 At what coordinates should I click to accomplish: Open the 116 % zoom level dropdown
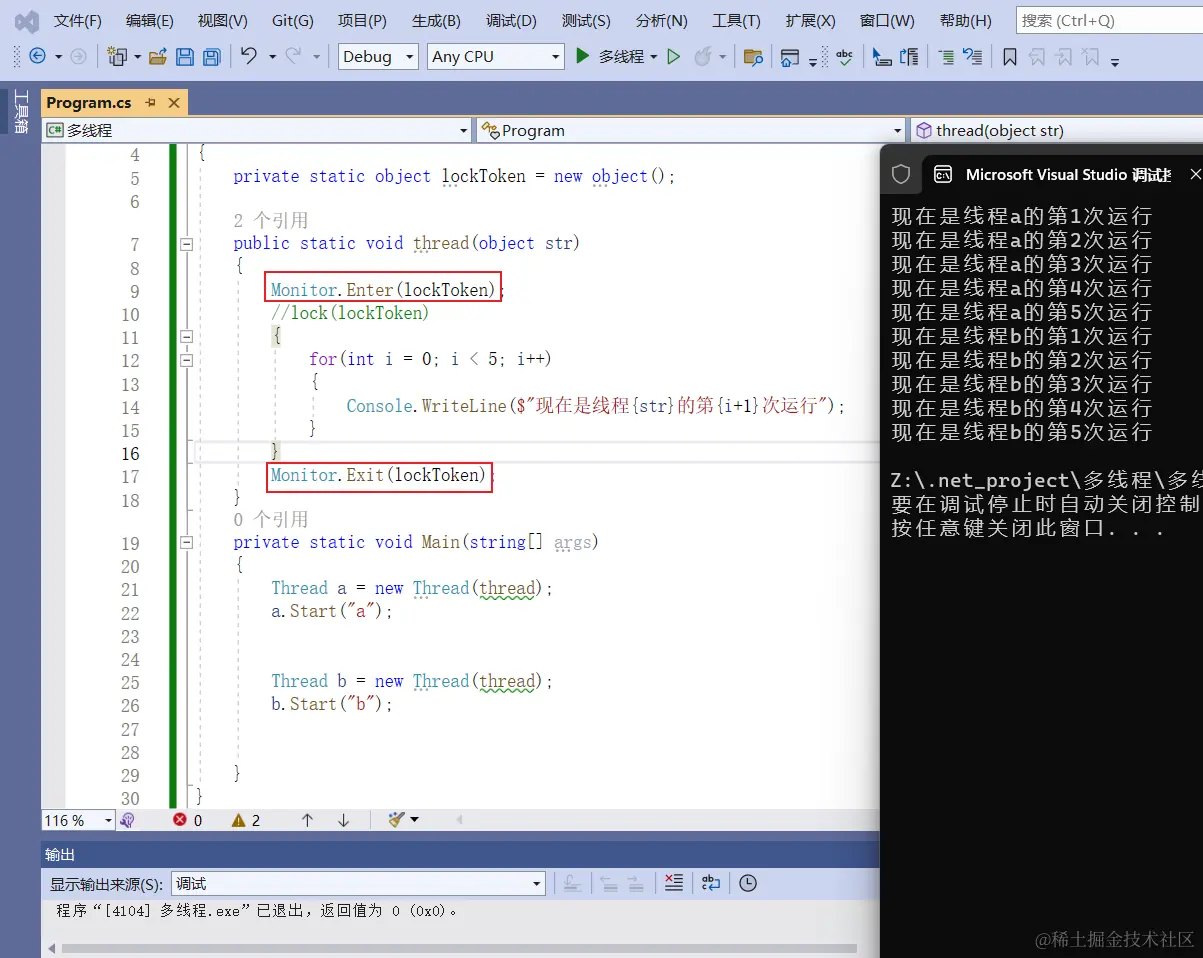(x=79, y=820)
